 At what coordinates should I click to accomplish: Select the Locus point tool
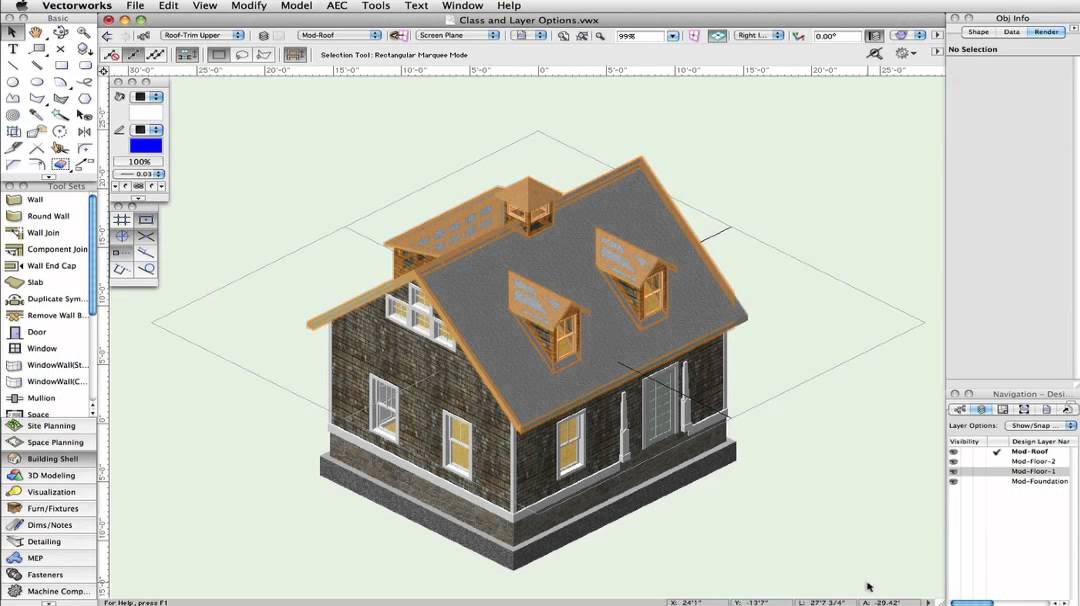pos(61,49)
